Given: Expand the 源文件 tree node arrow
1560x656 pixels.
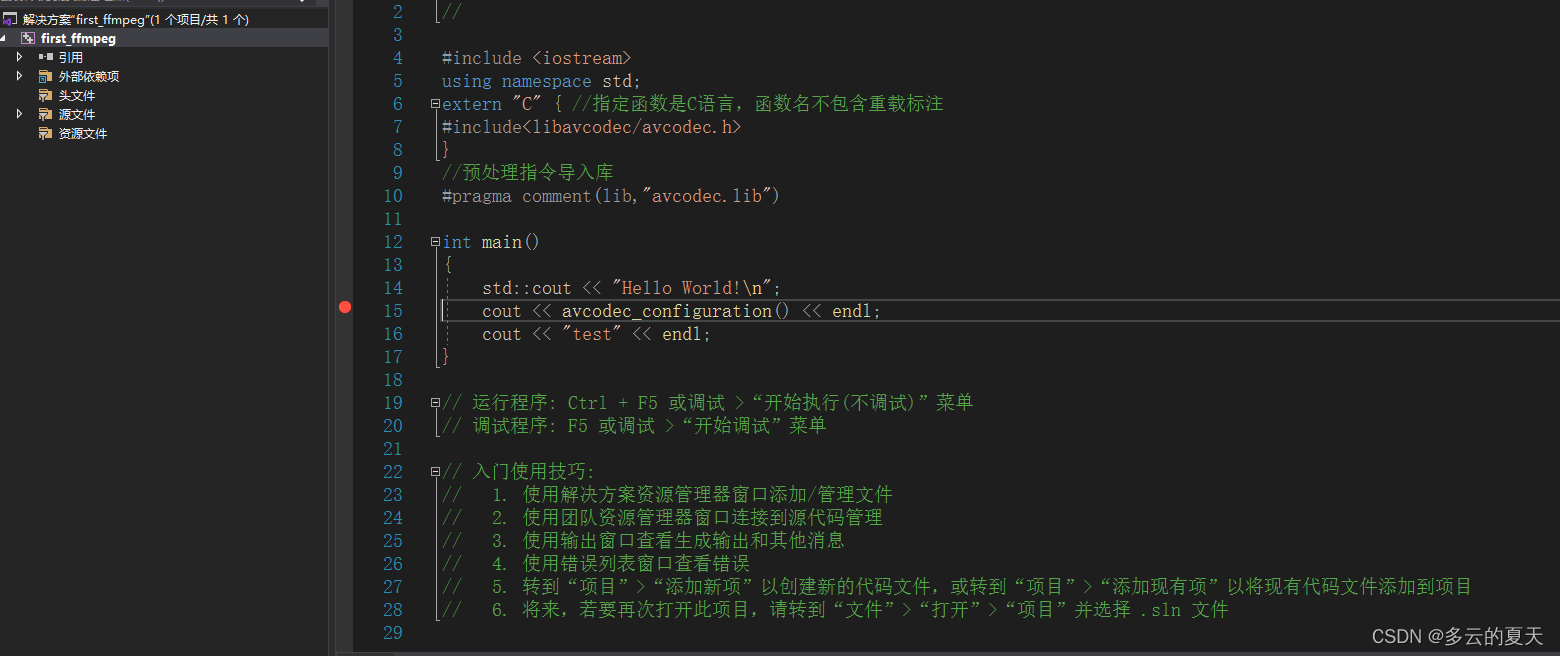Looking at the screenshot, I should coord(19,115).
